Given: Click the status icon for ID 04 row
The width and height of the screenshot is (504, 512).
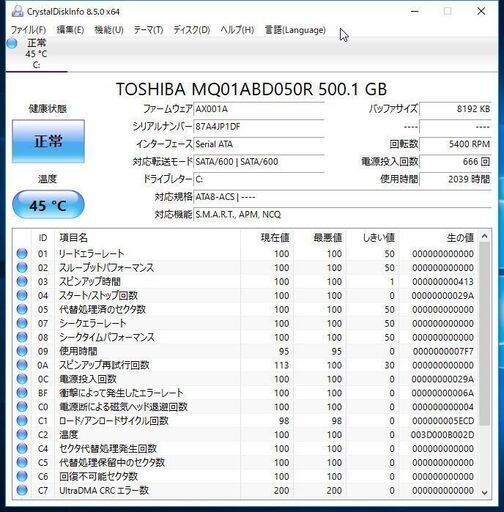Looking at the screenshot, I should coord(22,295).
